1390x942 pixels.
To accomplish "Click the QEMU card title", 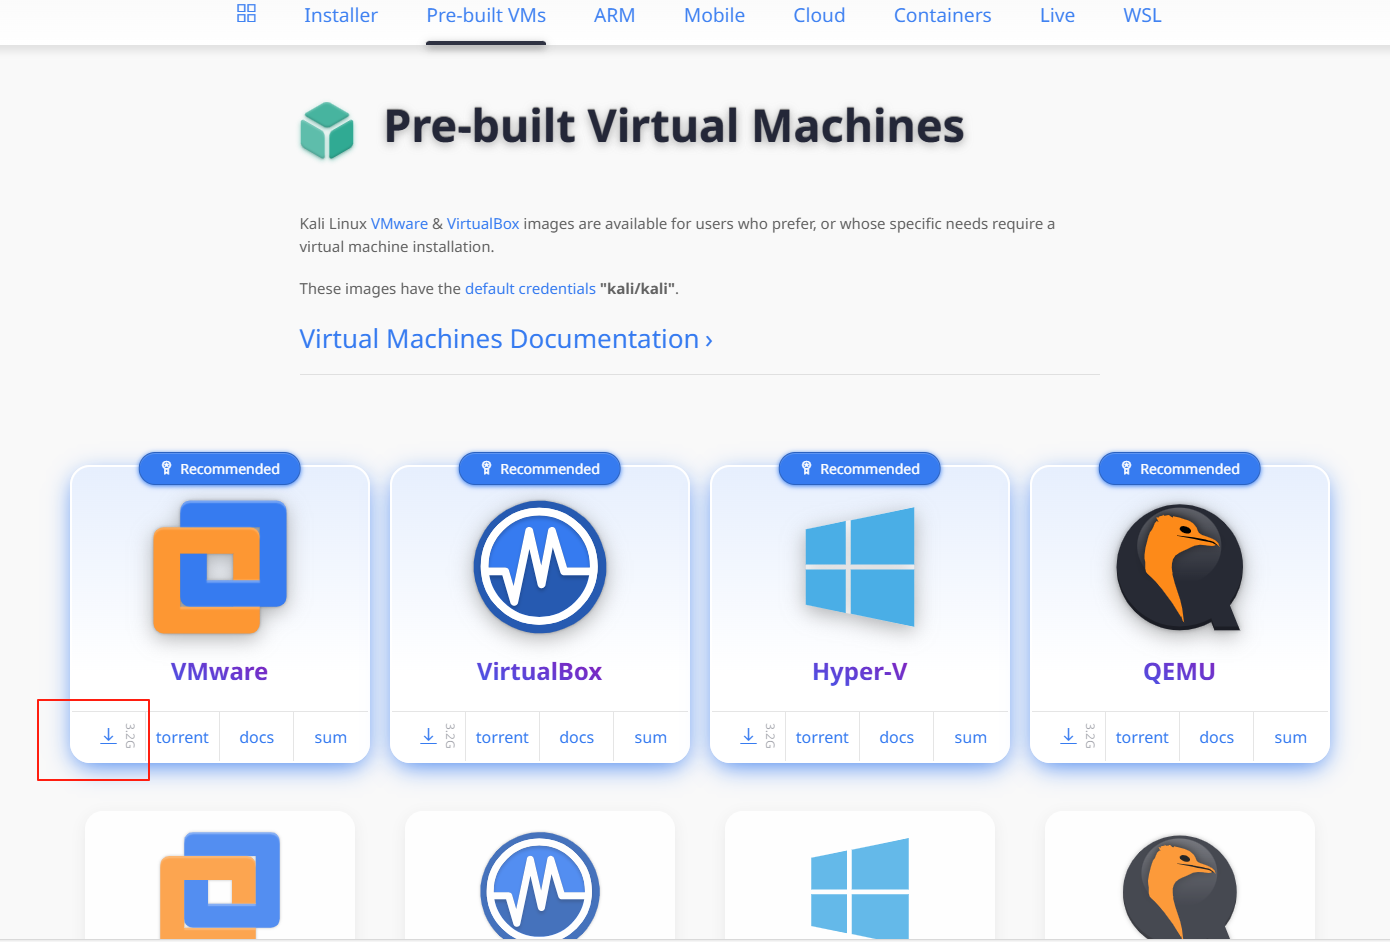I will (1179, 672).
